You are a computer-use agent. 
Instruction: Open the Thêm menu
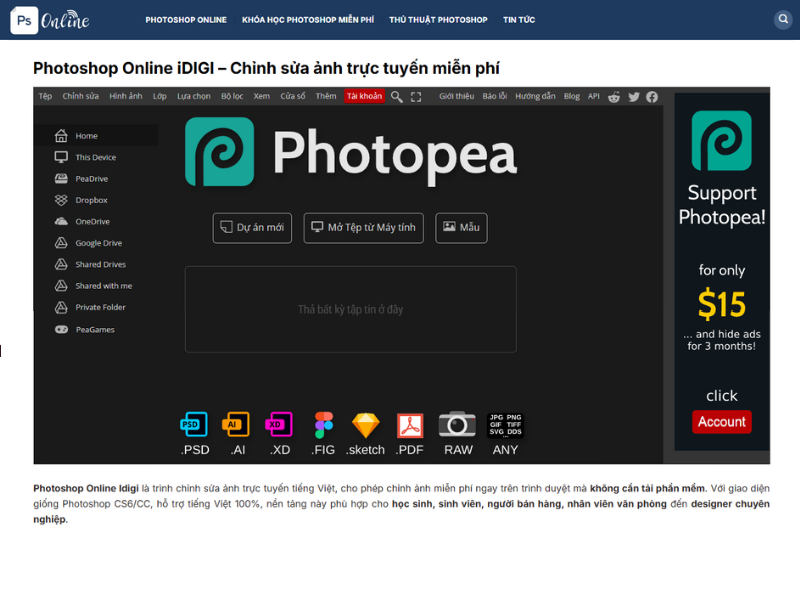click(x=326, y=96)
